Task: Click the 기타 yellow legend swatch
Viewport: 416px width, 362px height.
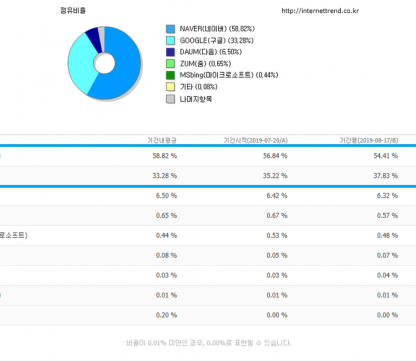Action: click(170, 87)
